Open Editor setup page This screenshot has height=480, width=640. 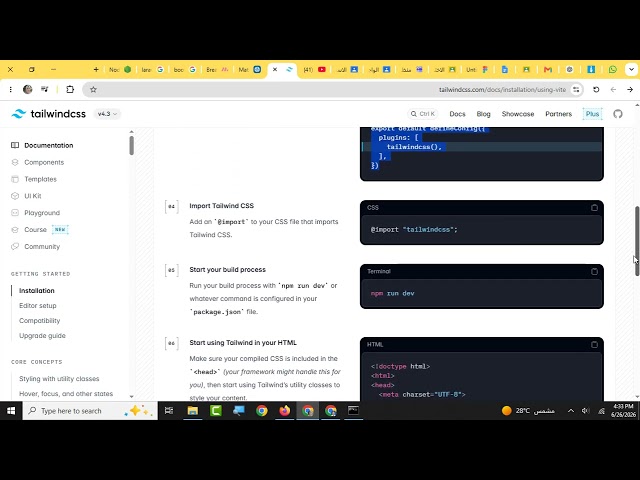pyautogui.click(x=38, y=306)
